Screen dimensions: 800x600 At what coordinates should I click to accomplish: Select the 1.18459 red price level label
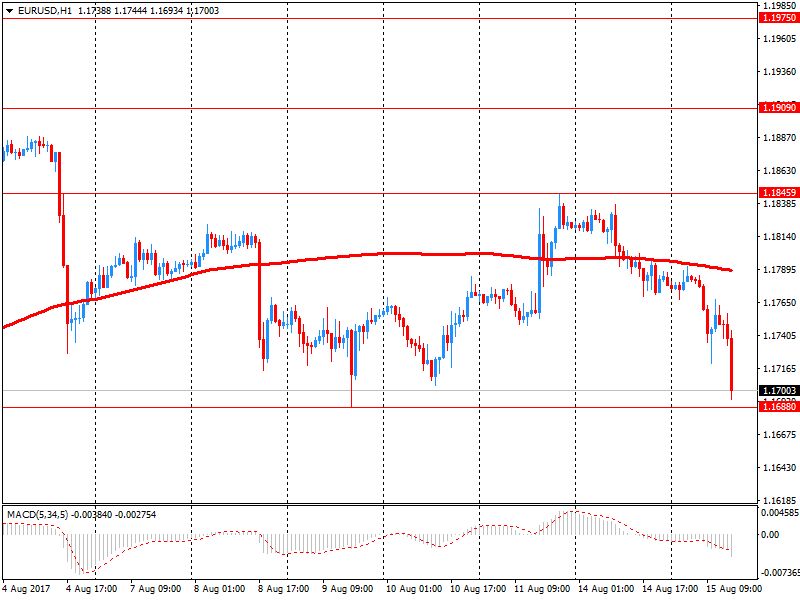[779, 193]
